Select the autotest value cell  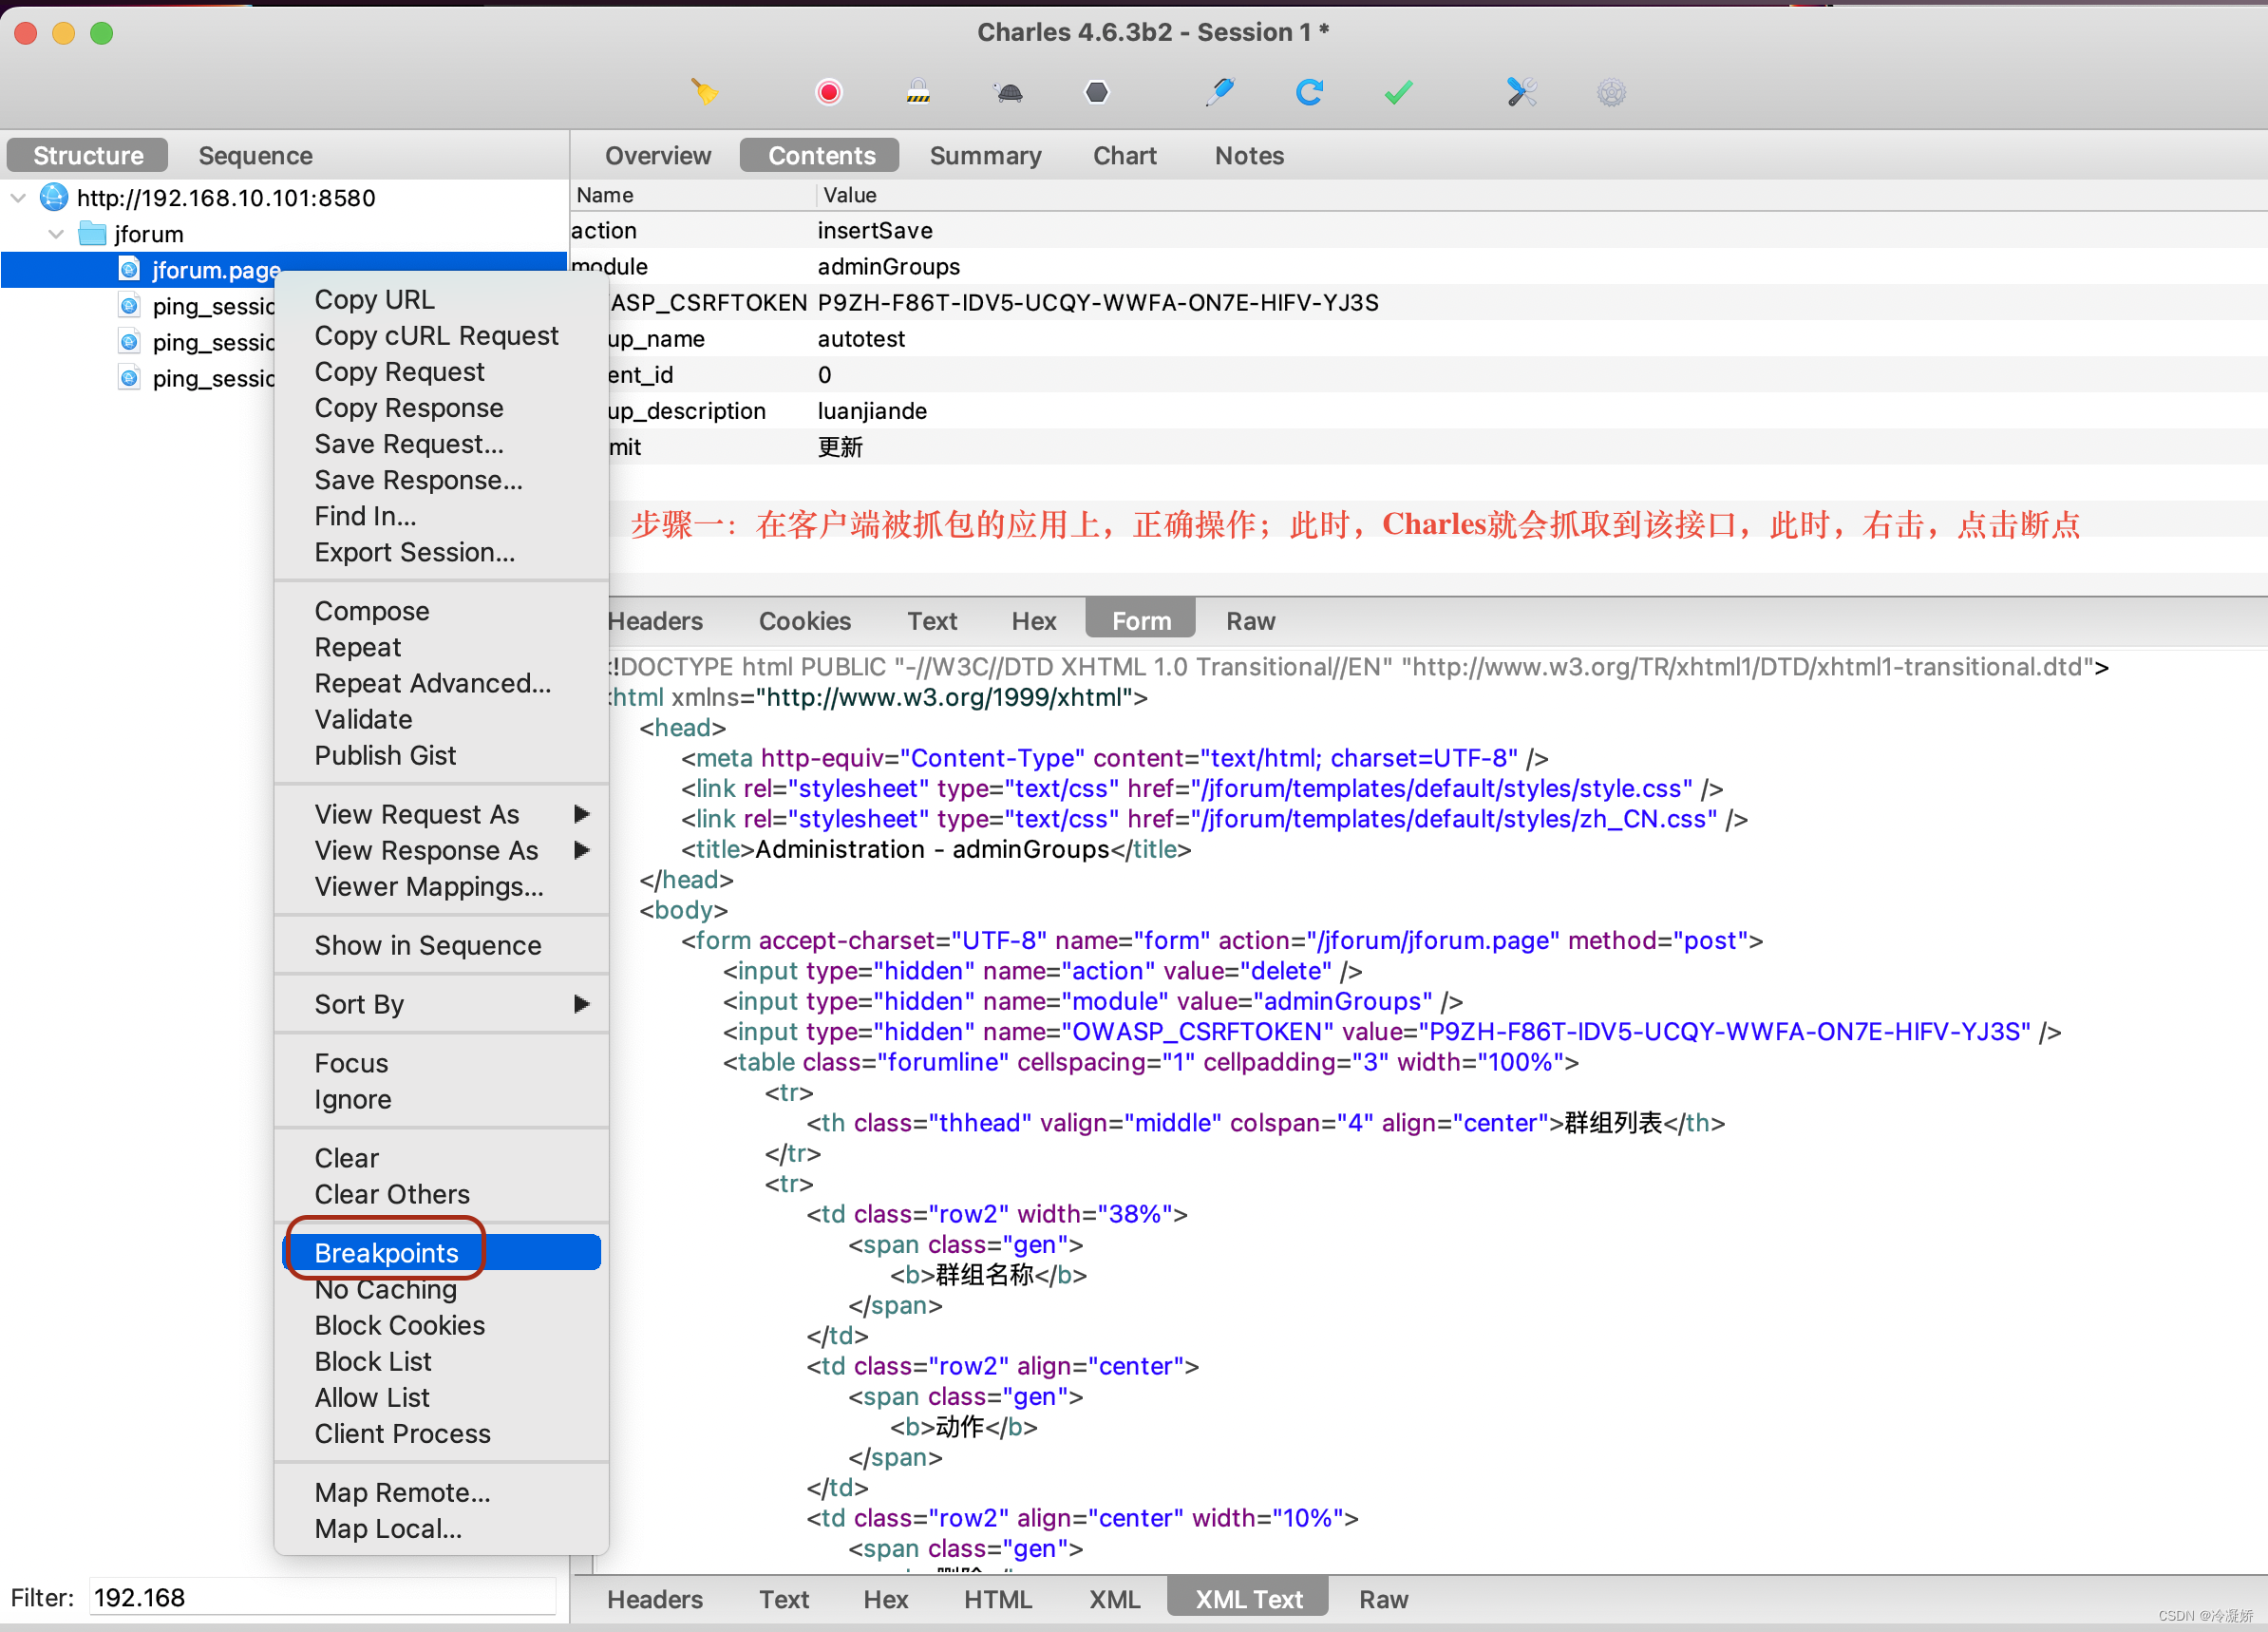coord(861,338)
